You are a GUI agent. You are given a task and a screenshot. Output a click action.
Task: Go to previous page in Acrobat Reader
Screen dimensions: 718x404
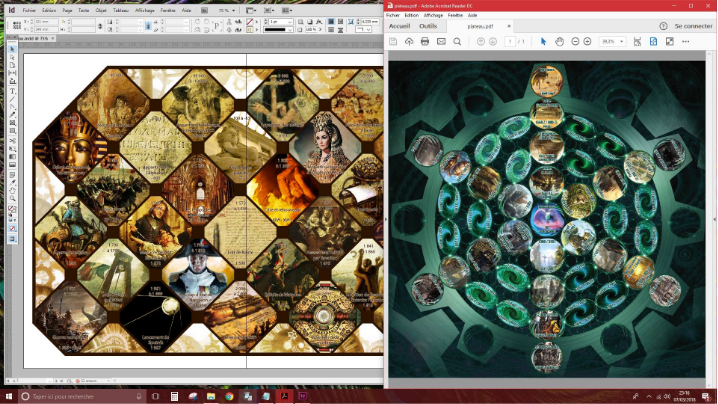click(481, 42)
